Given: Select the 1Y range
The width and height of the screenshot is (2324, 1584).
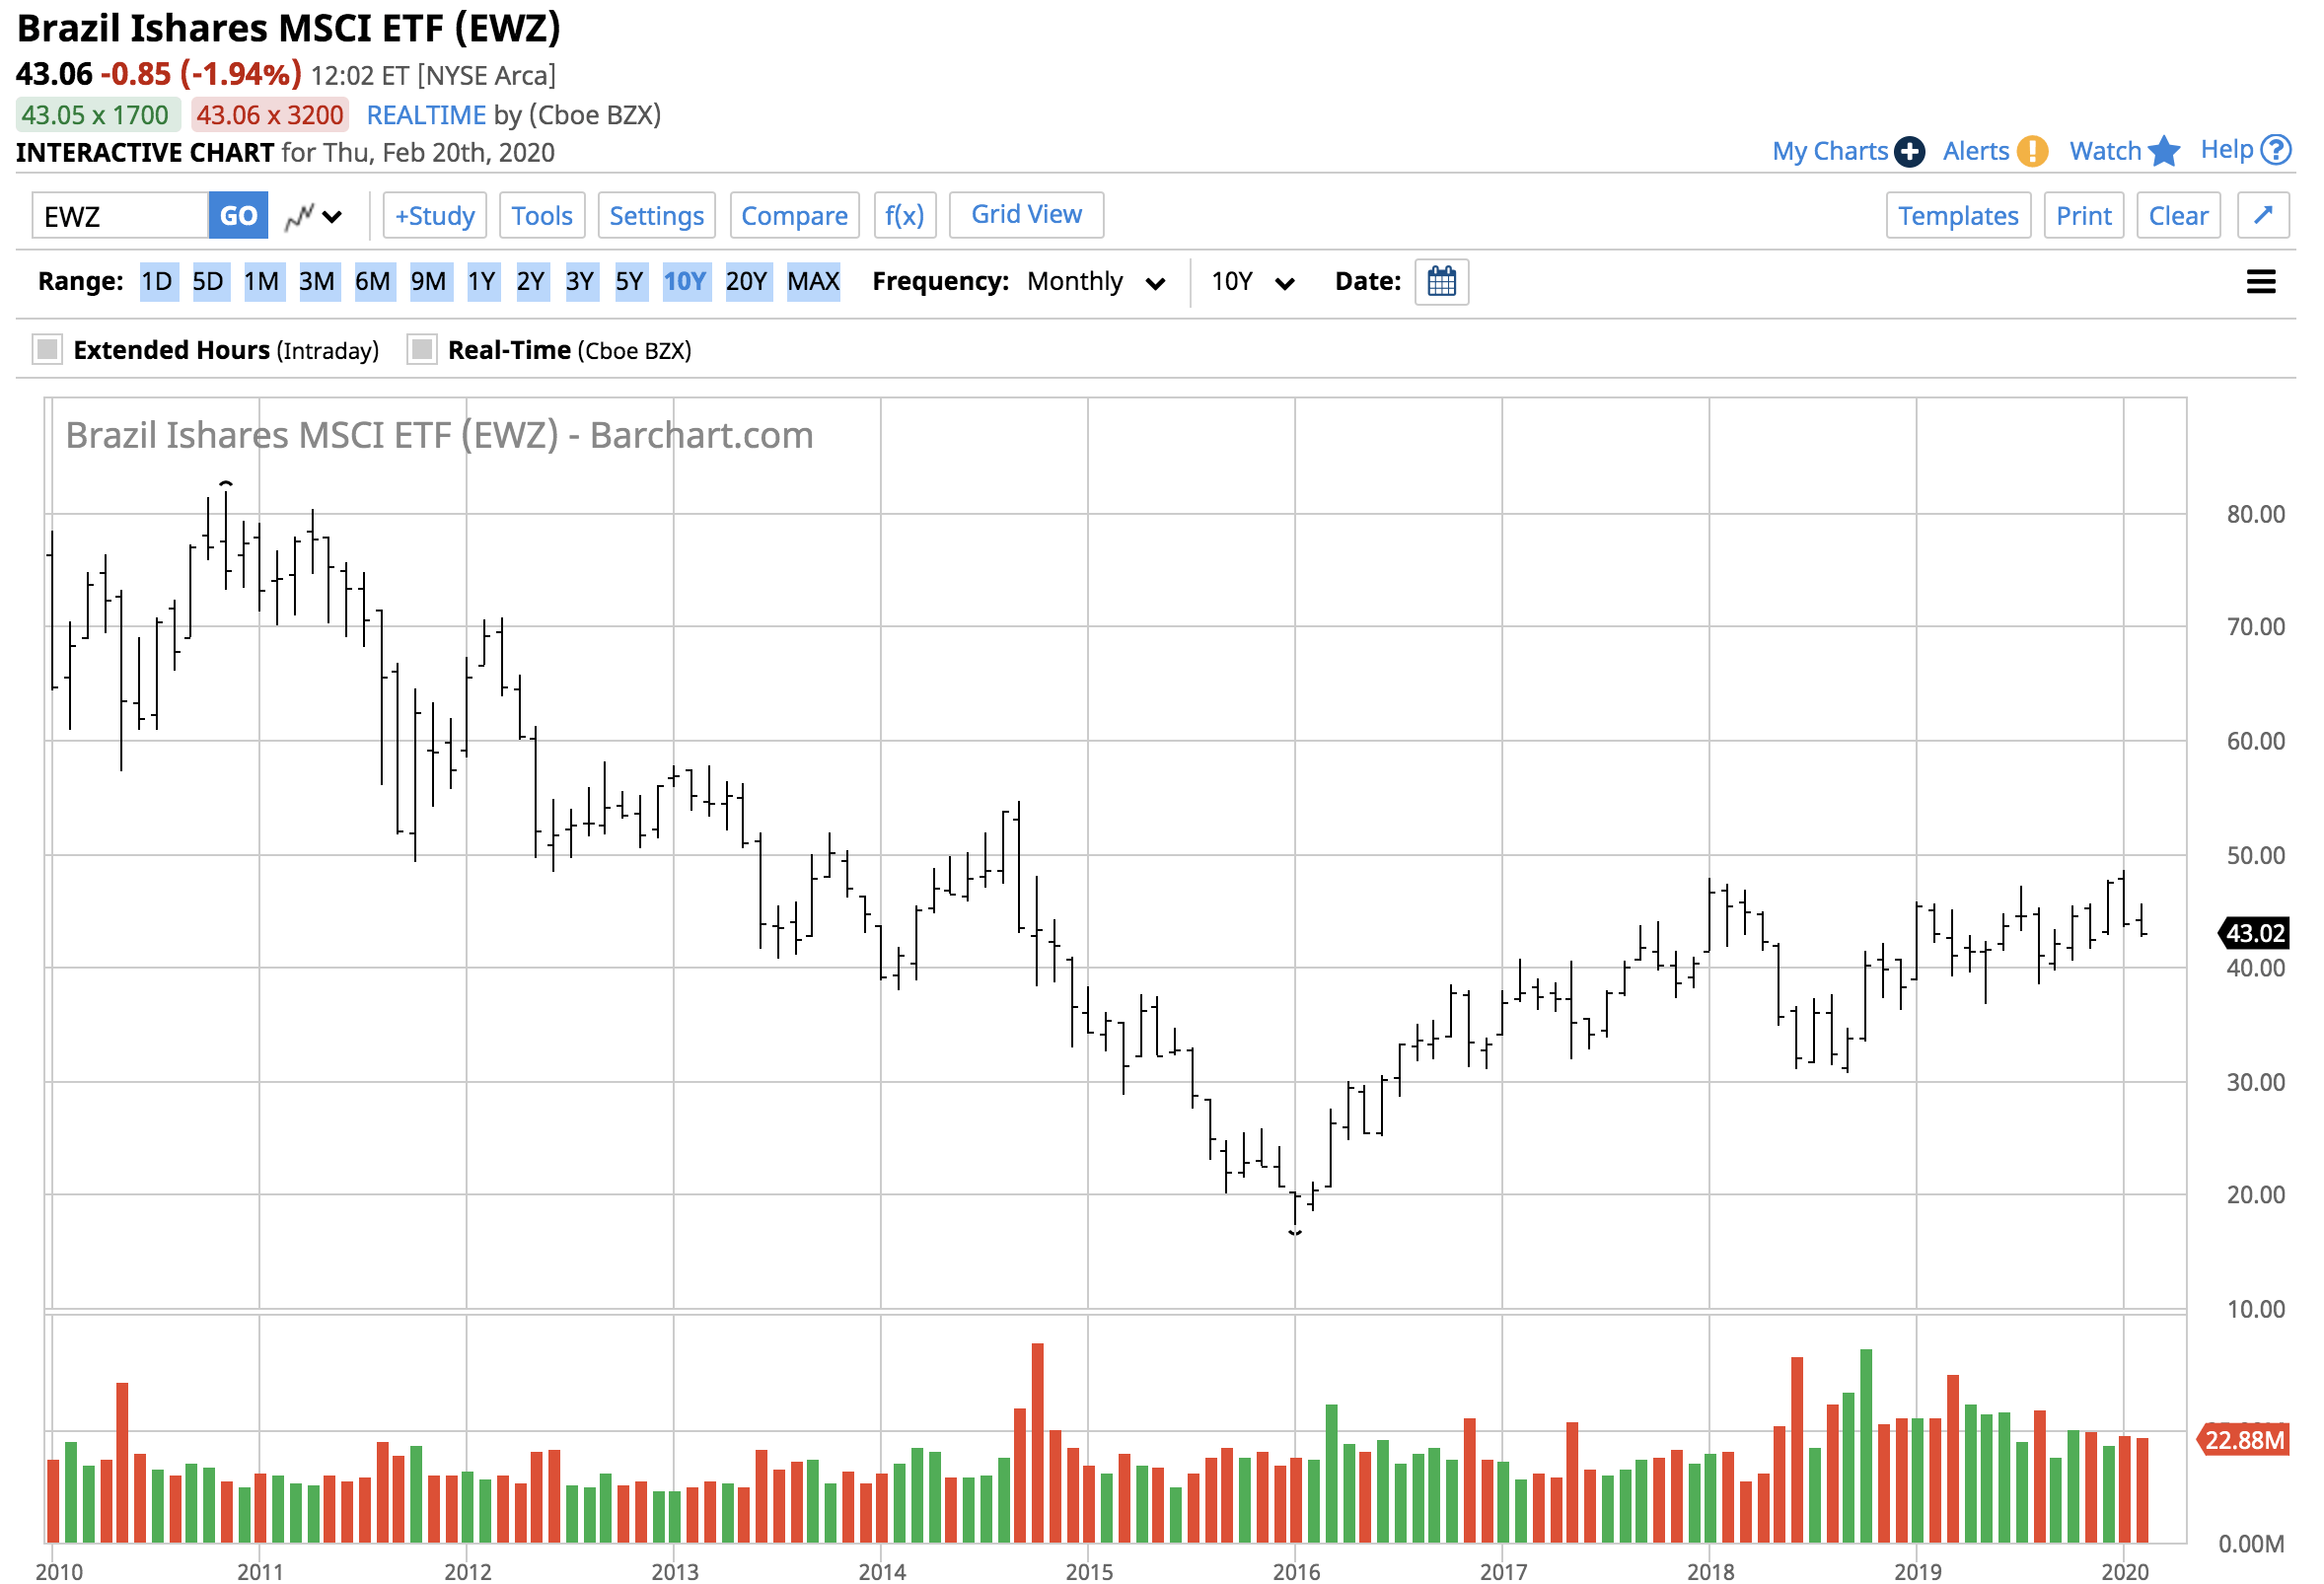Looking at the screenshot, I should point(482,282).
